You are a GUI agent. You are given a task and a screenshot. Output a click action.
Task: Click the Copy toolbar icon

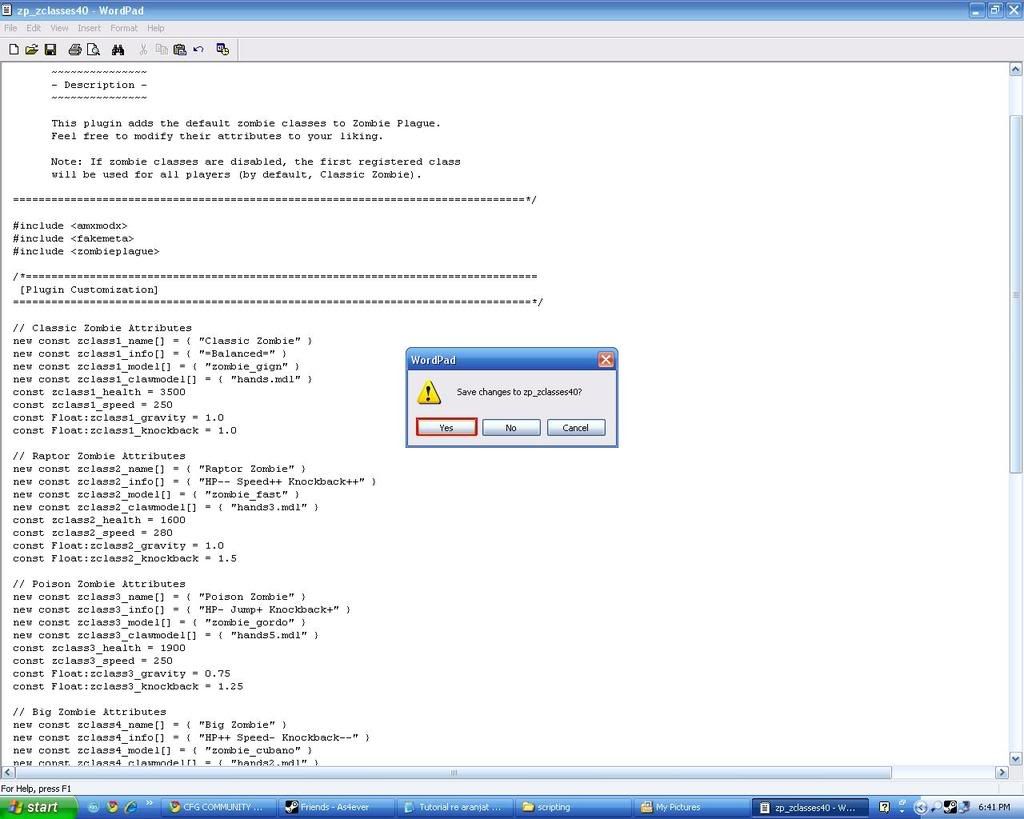coord(161,50)
